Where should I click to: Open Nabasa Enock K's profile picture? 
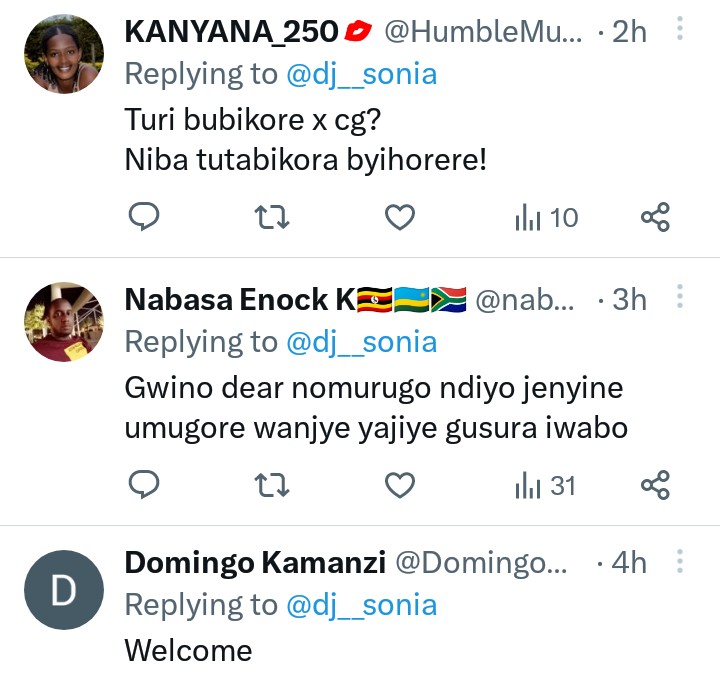[x=63, y=321]
